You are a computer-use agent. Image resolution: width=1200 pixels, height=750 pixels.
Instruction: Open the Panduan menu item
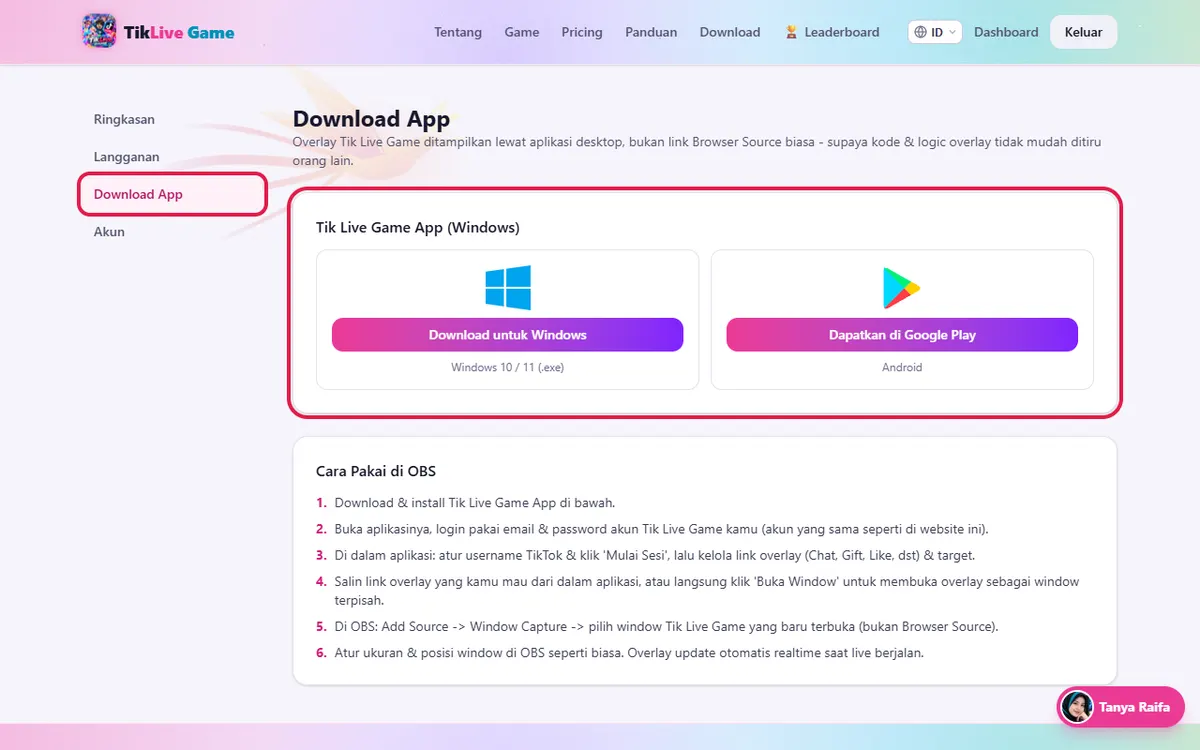(x=651, y=32)
